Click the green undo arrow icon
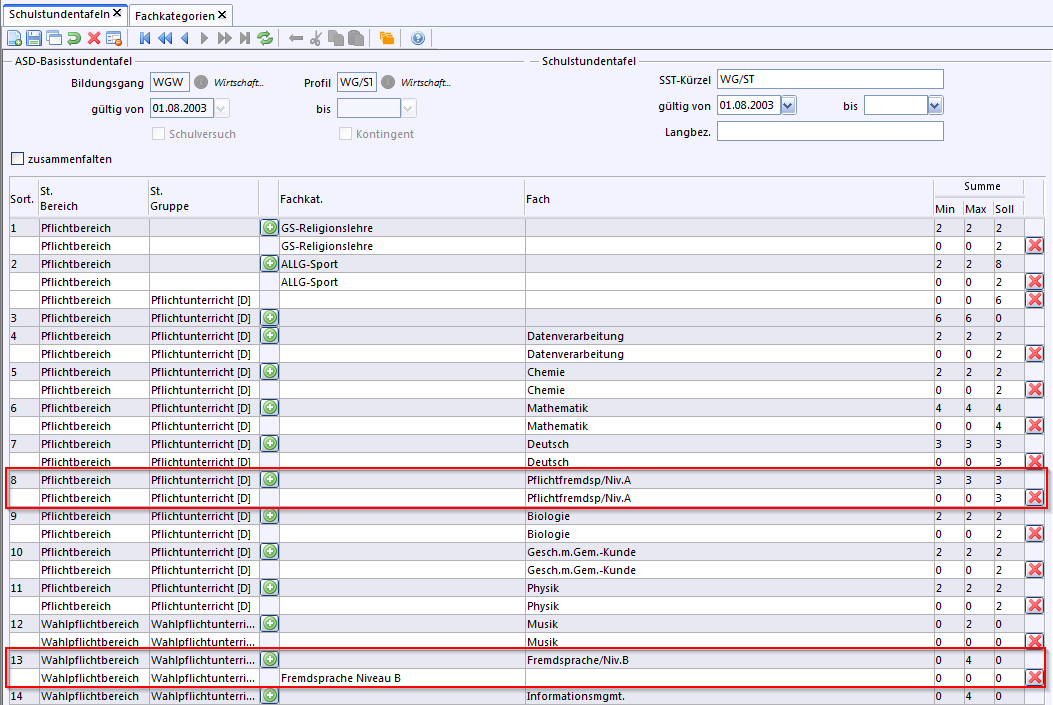This screenshot has width=1053, height=705. (74, 39)
